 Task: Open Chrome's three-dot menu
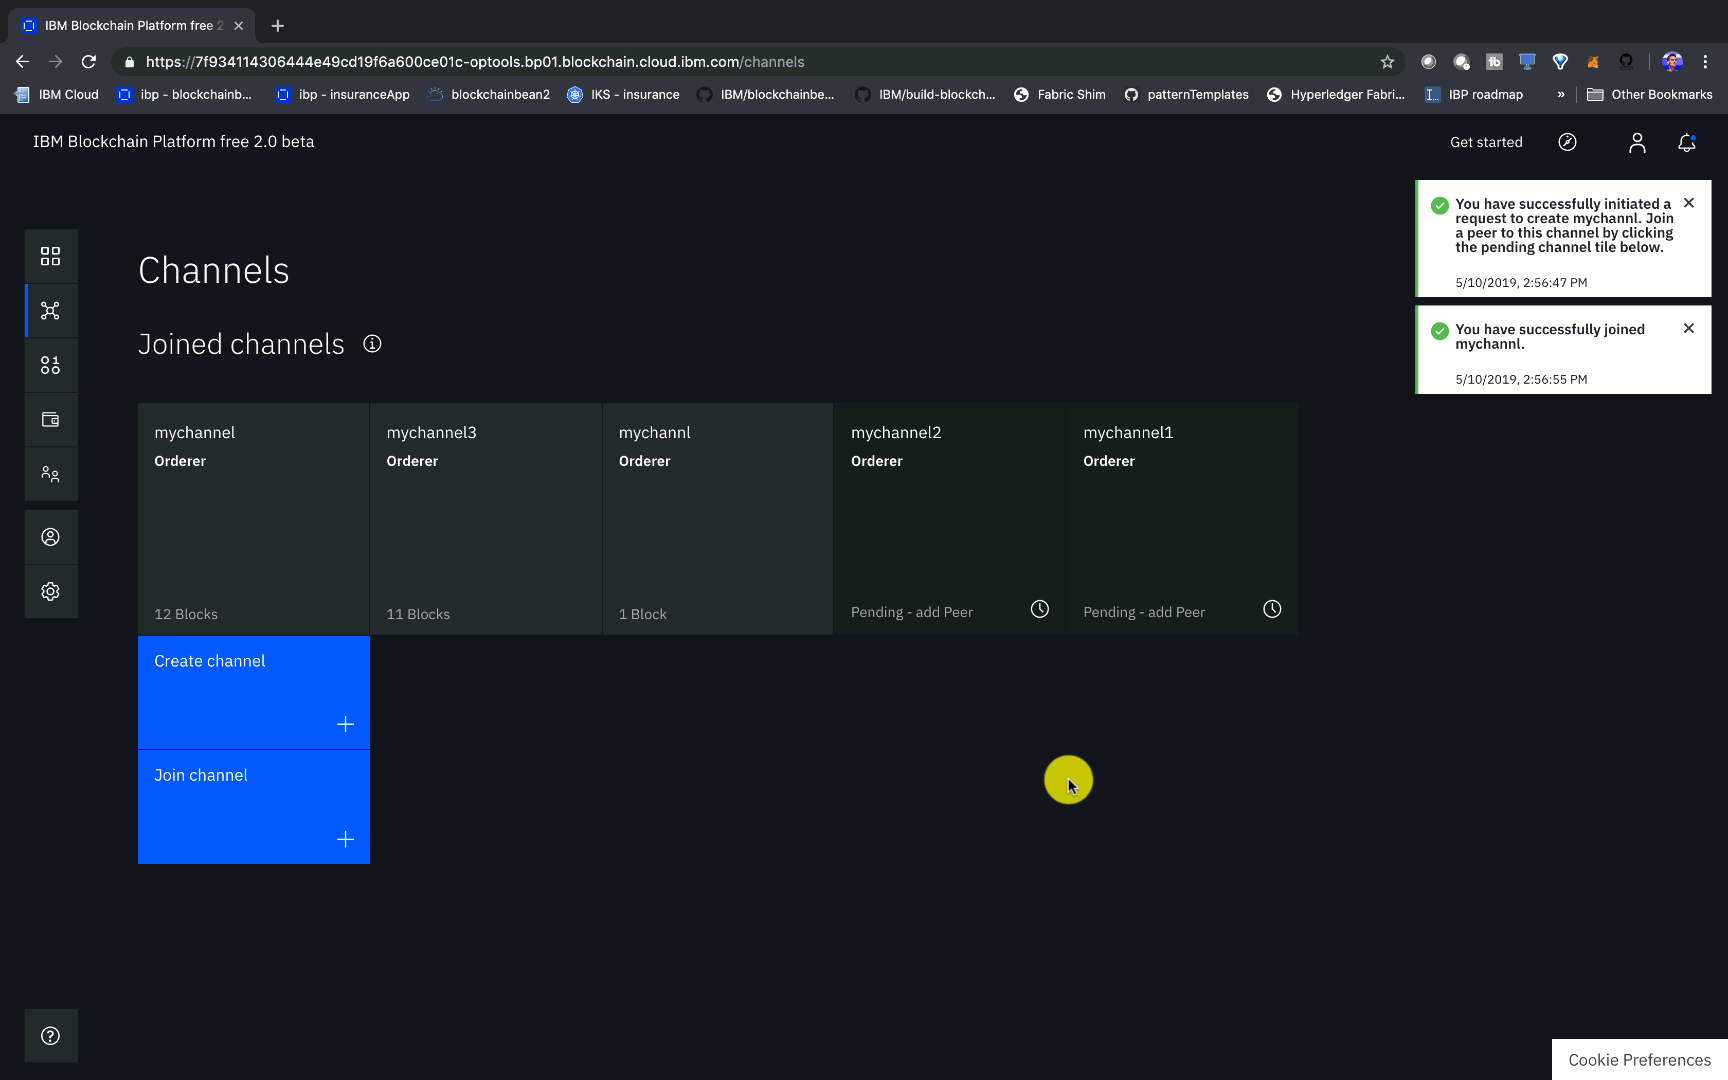pyautogui.click(x=1706, y=62)
